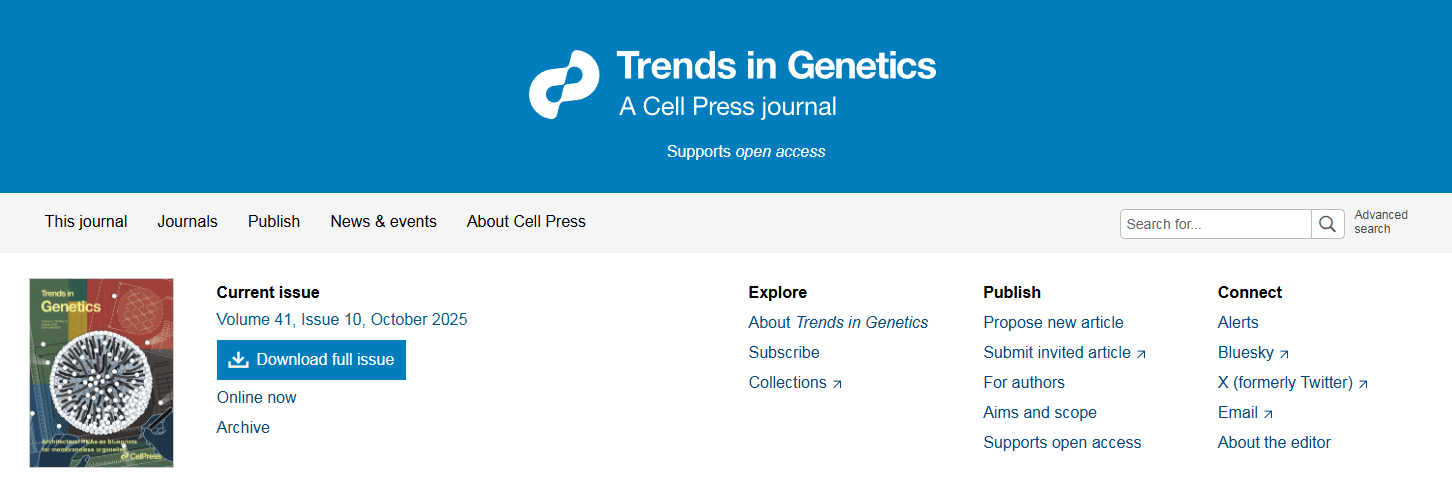Click the download icon on the full issue button

[x=238, y=360]
